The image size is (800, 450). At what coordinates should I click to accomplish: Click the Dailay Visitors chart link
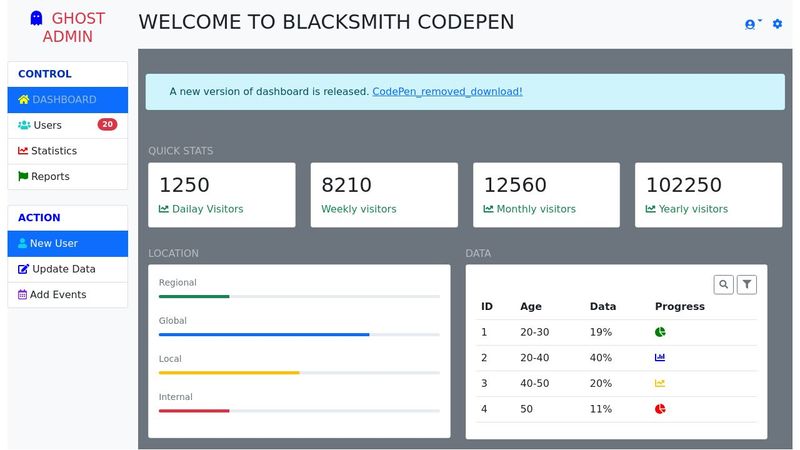coord(207,209)
